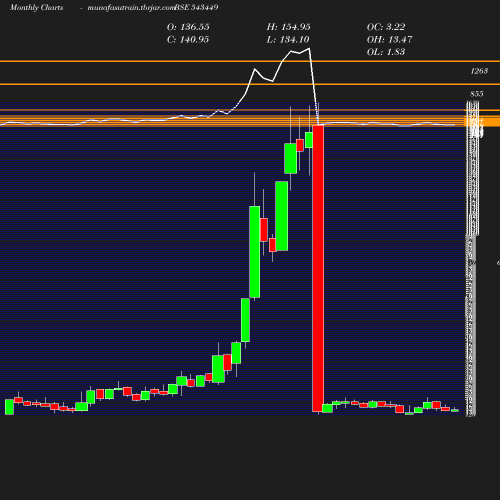
Task: Click the close value 'C: 140.95'
Action: pyautogui.click(x=188, y=40)
